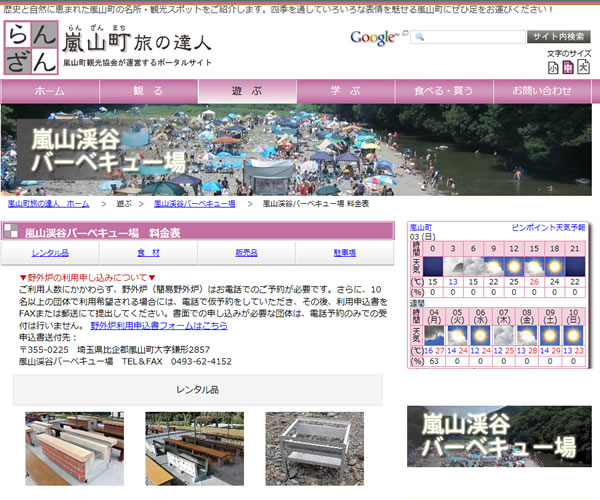Click the らんざん site logo
The height and width of the screenshot is (500, 600).
point(31,47)
